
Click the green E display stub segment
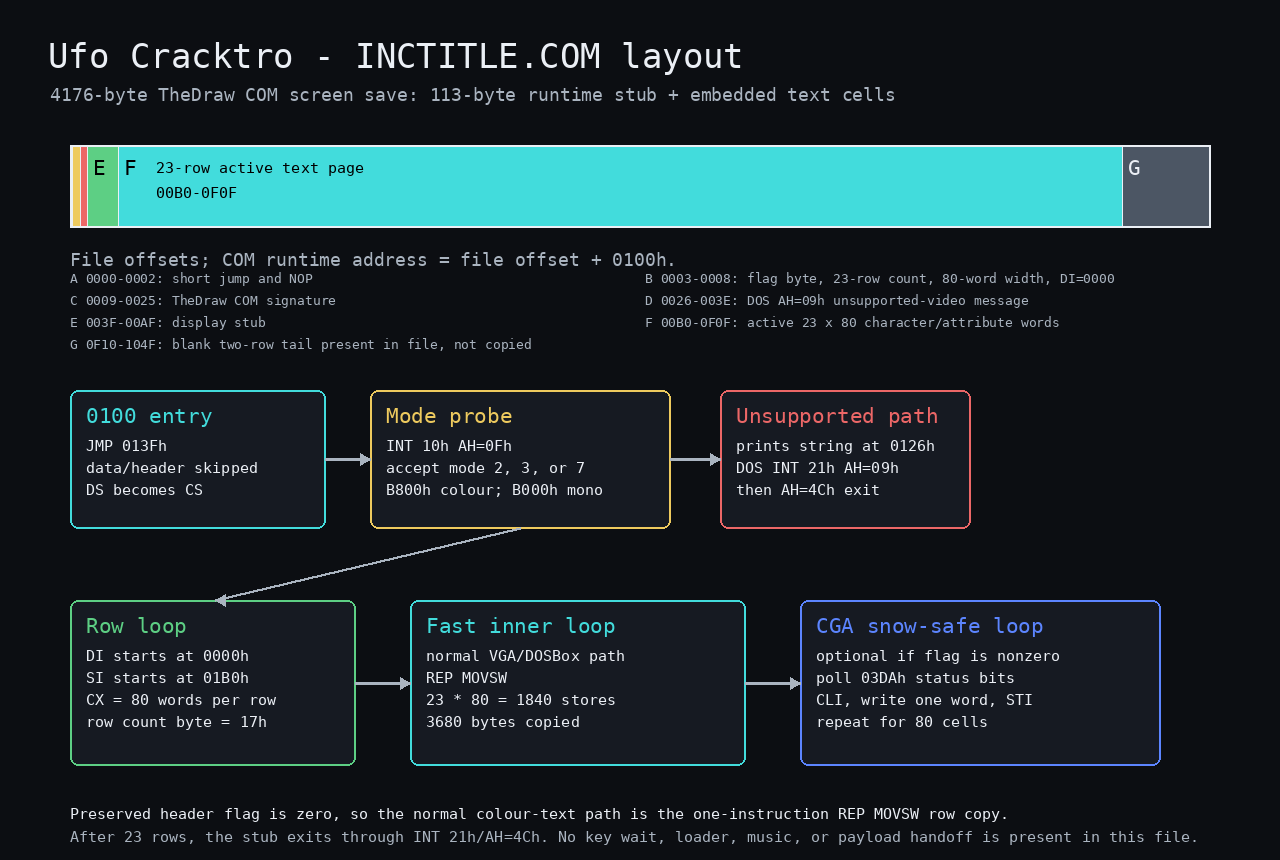[x=103, y=186]
